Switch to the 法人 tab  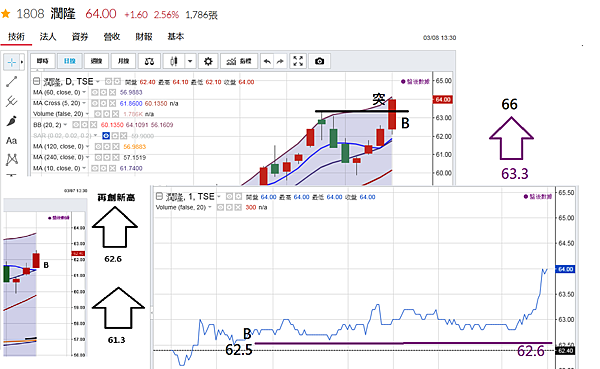[x=48, y=37]
